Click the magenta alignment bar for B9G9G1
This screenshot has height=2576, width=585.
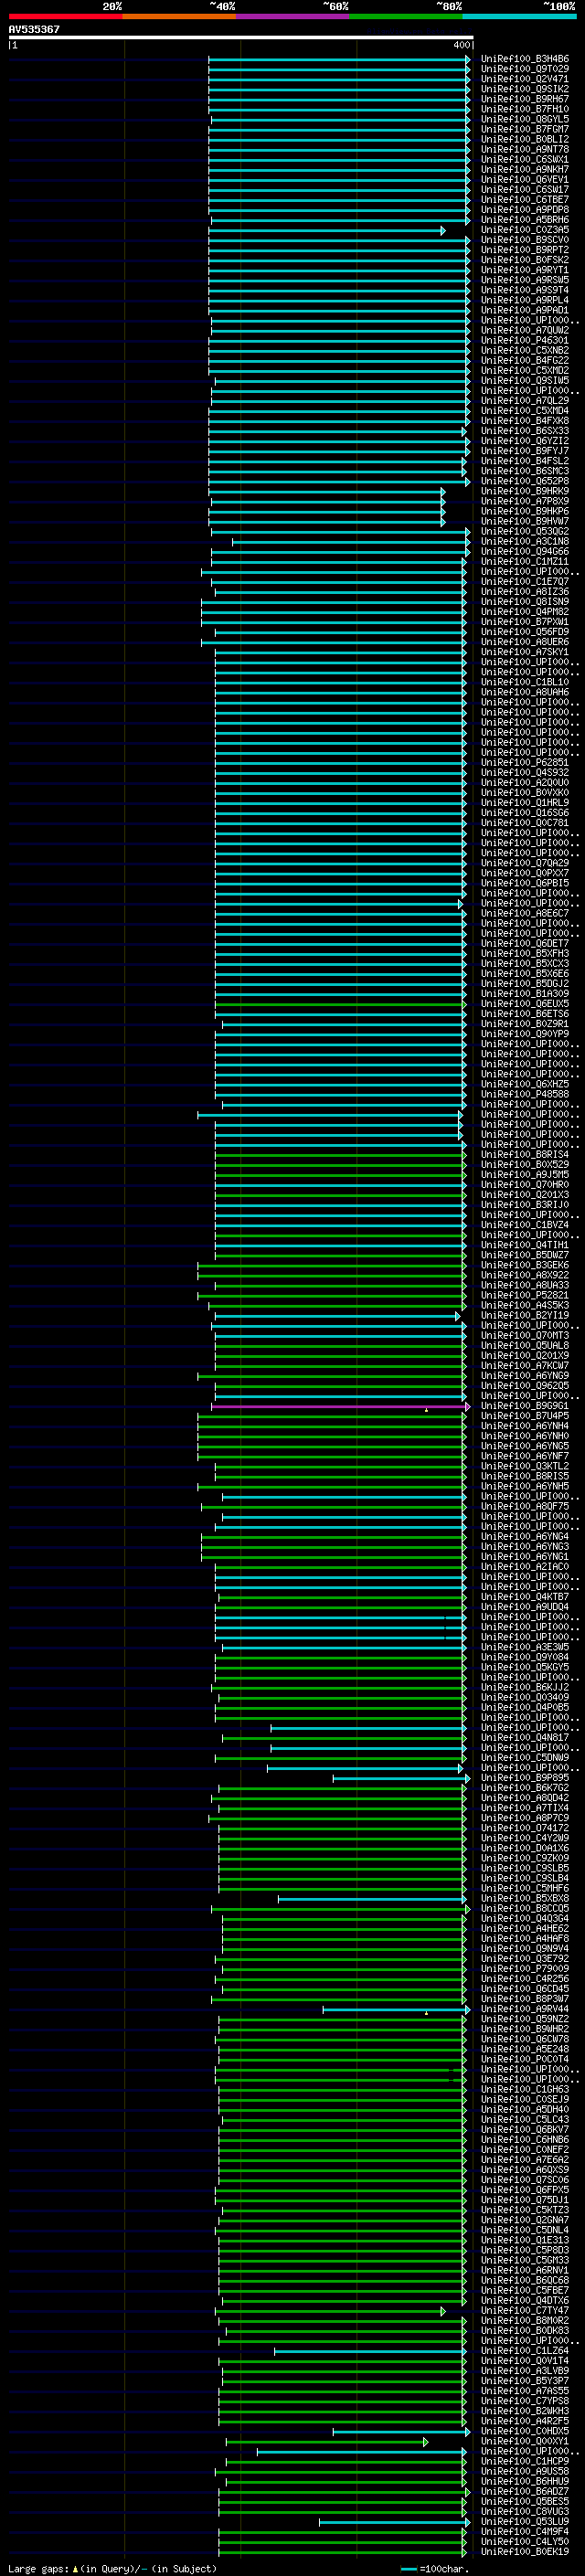click(x=340, y=1406)
